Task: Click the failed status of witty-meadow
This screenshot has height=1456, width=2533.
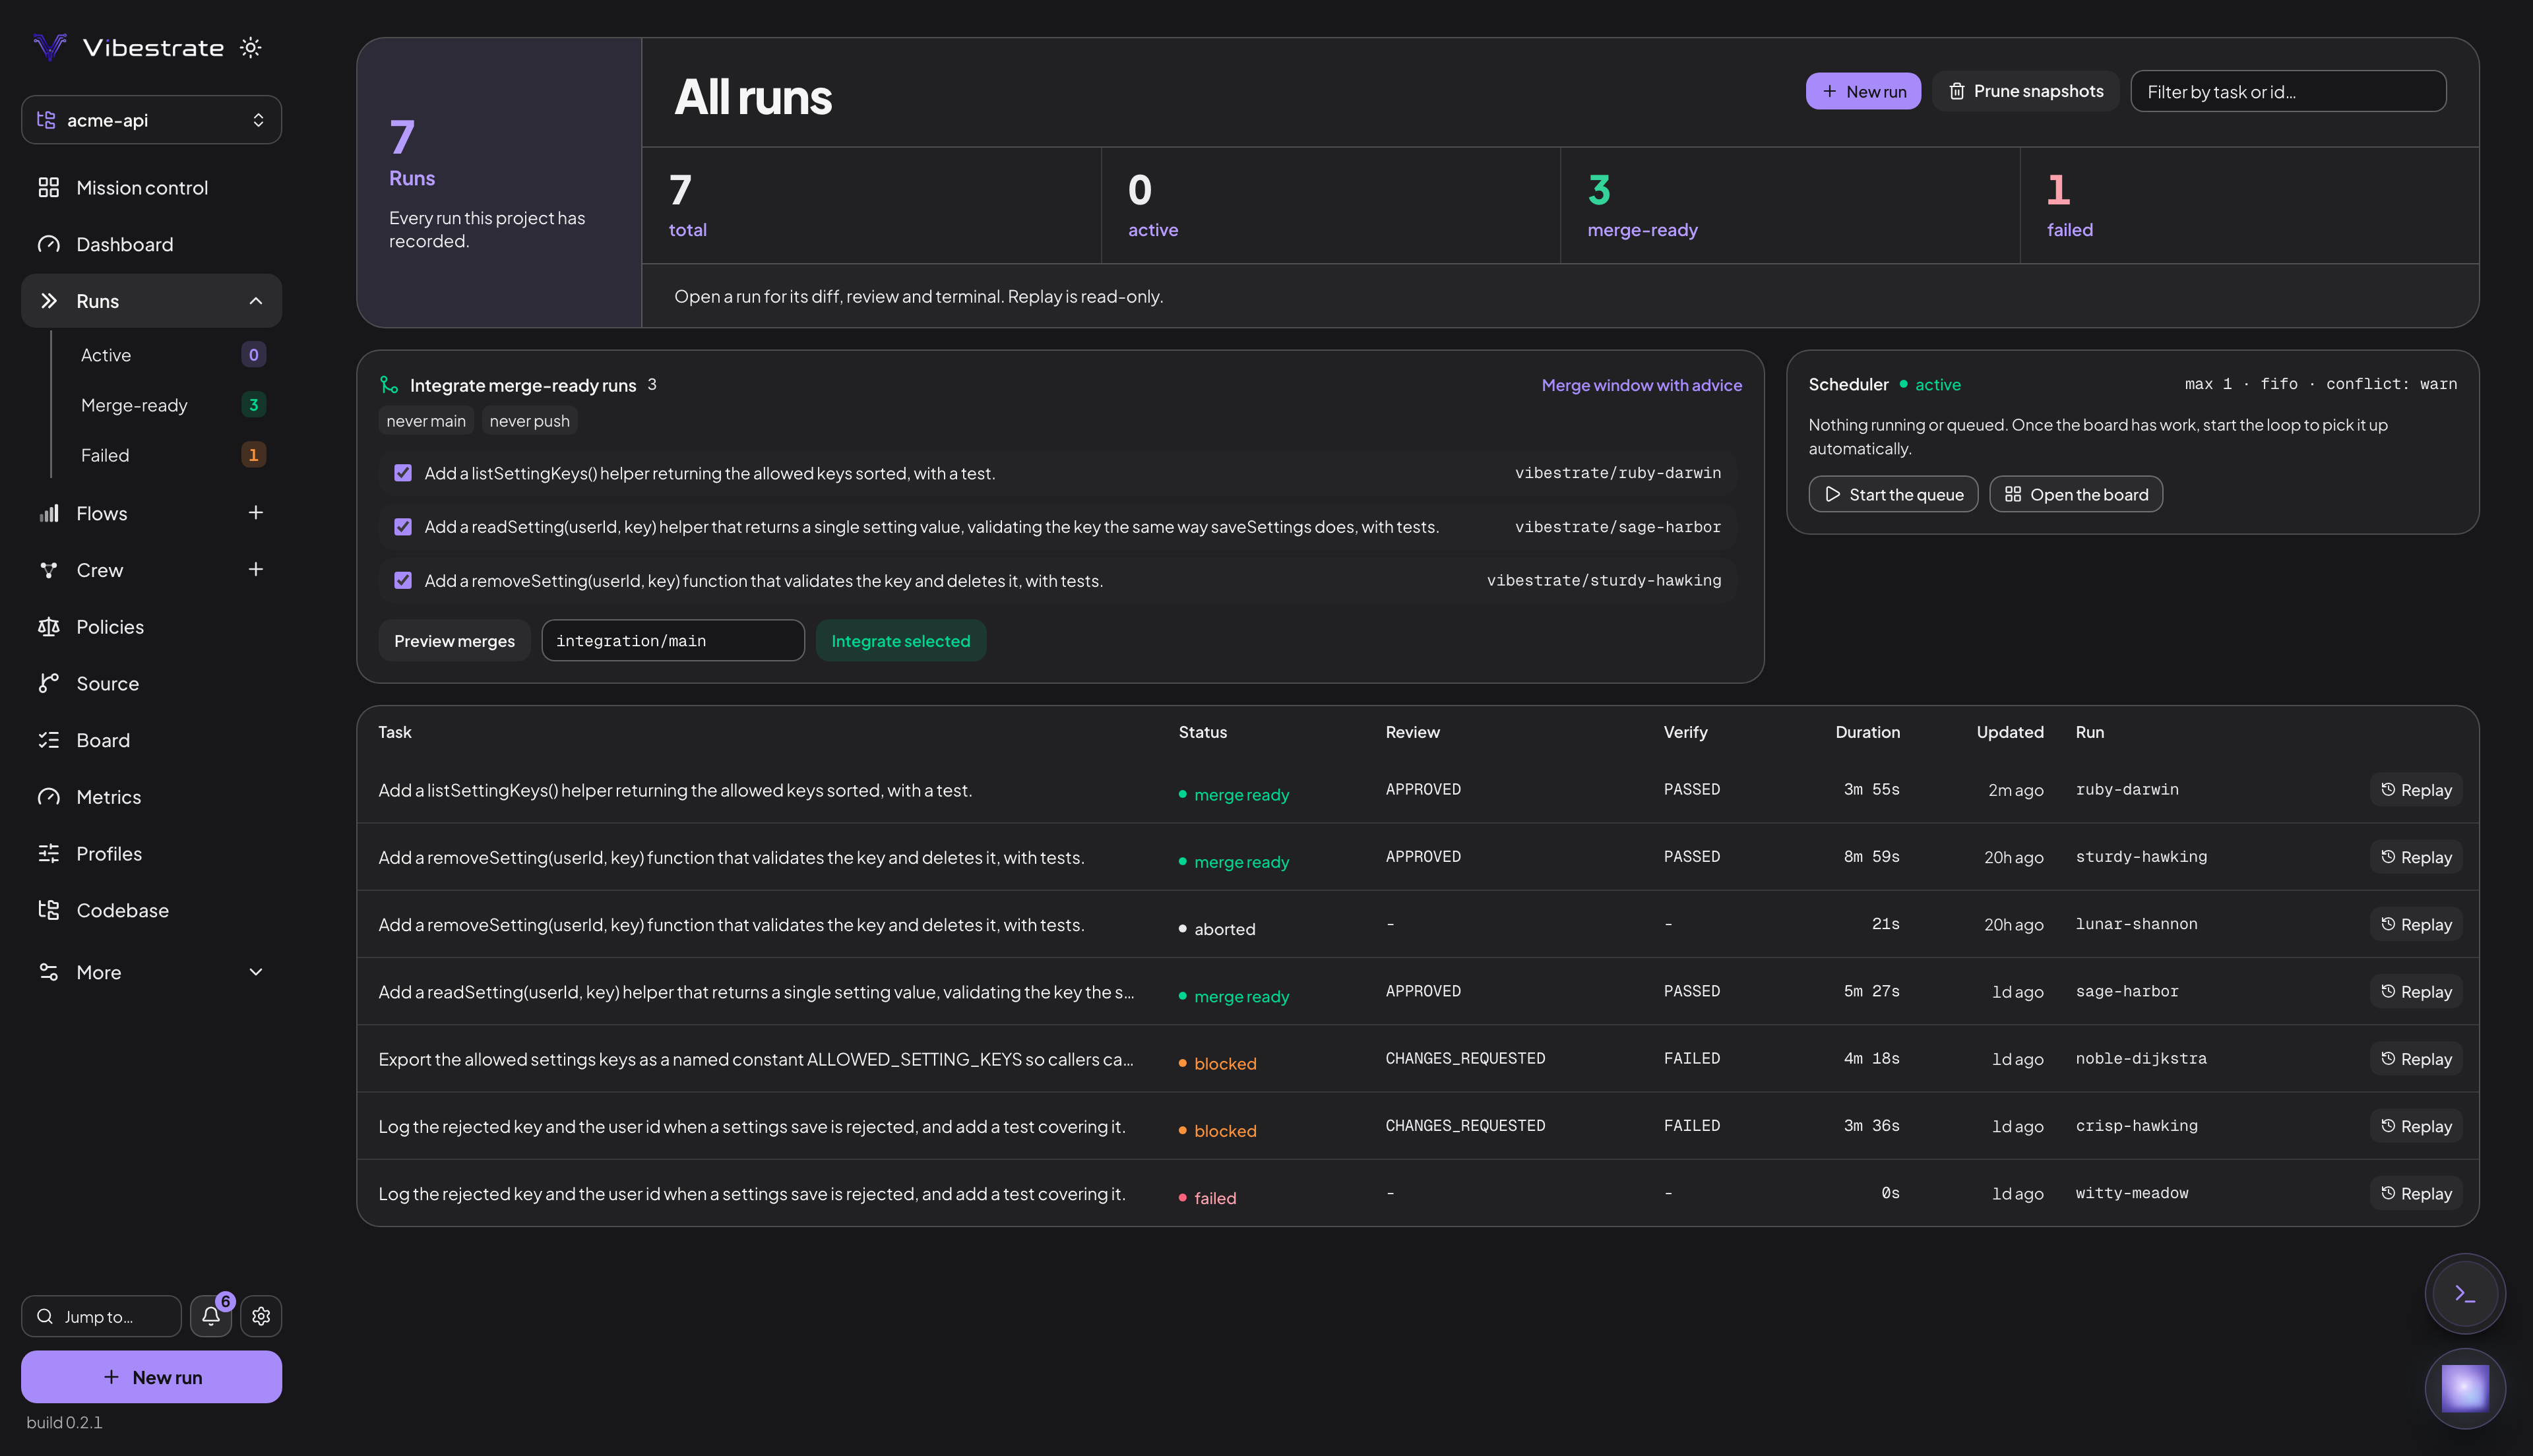Action: pyautogui.click(x=1208, y=1198)
